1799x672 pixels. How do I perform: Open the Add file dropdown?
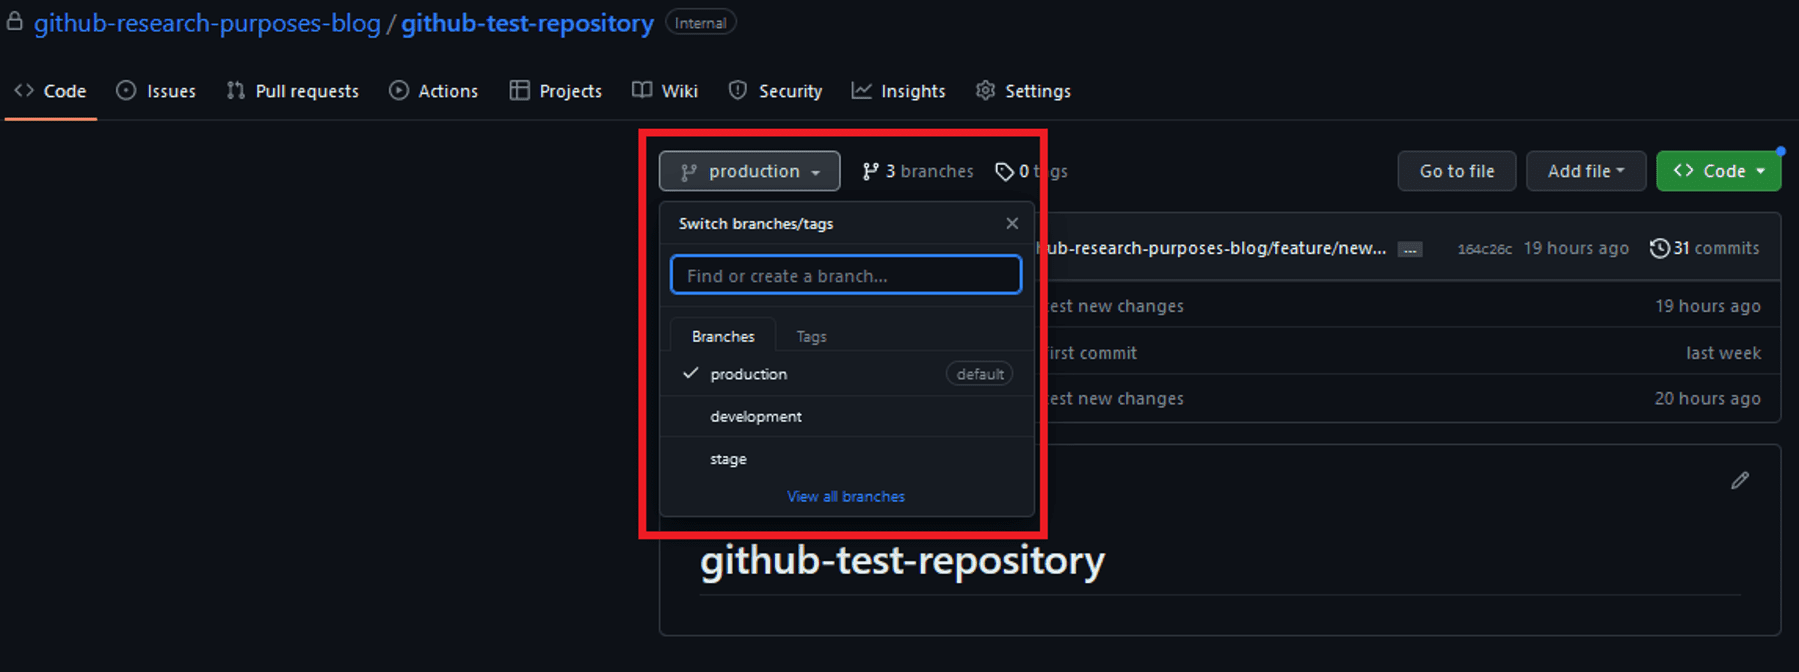[x=1585, y=171]
